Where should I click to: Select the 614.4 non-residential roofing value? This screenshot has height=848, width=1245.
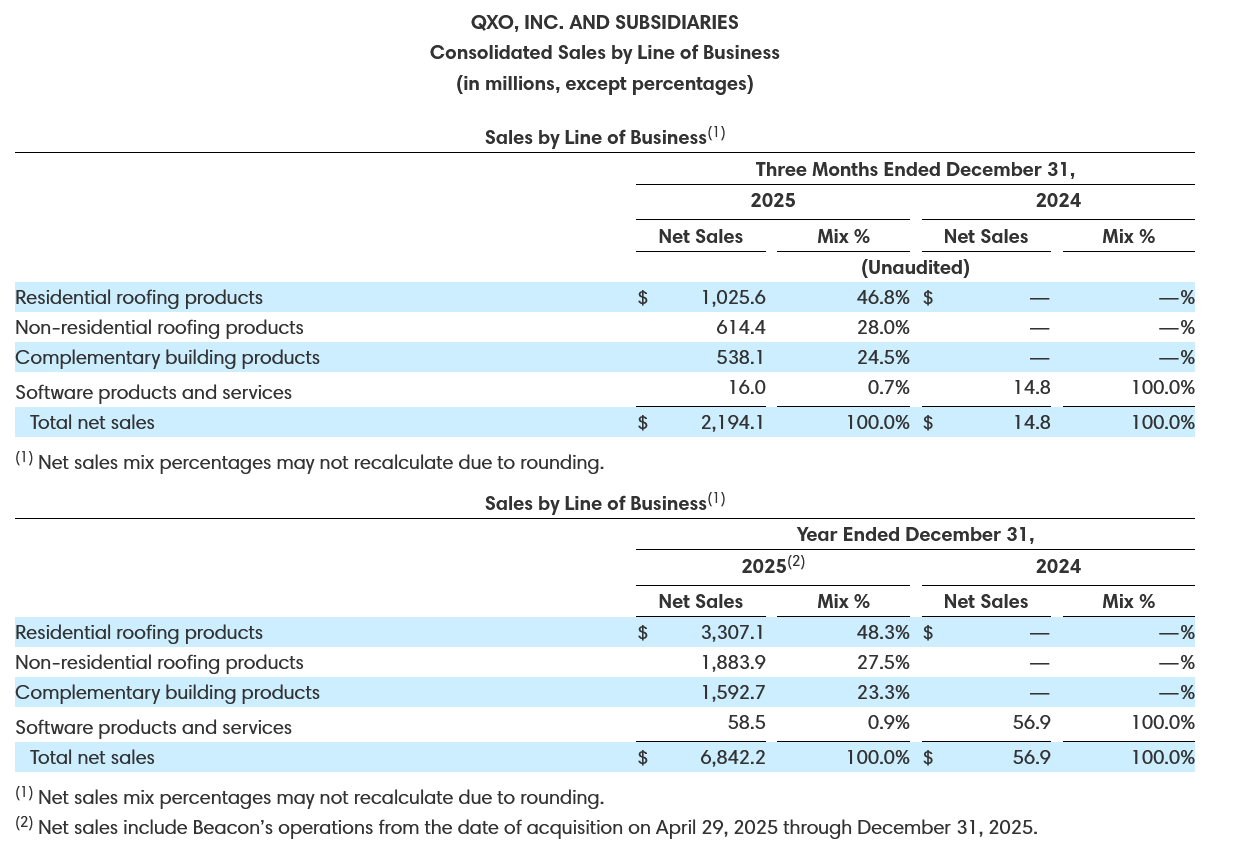point(742,327)
